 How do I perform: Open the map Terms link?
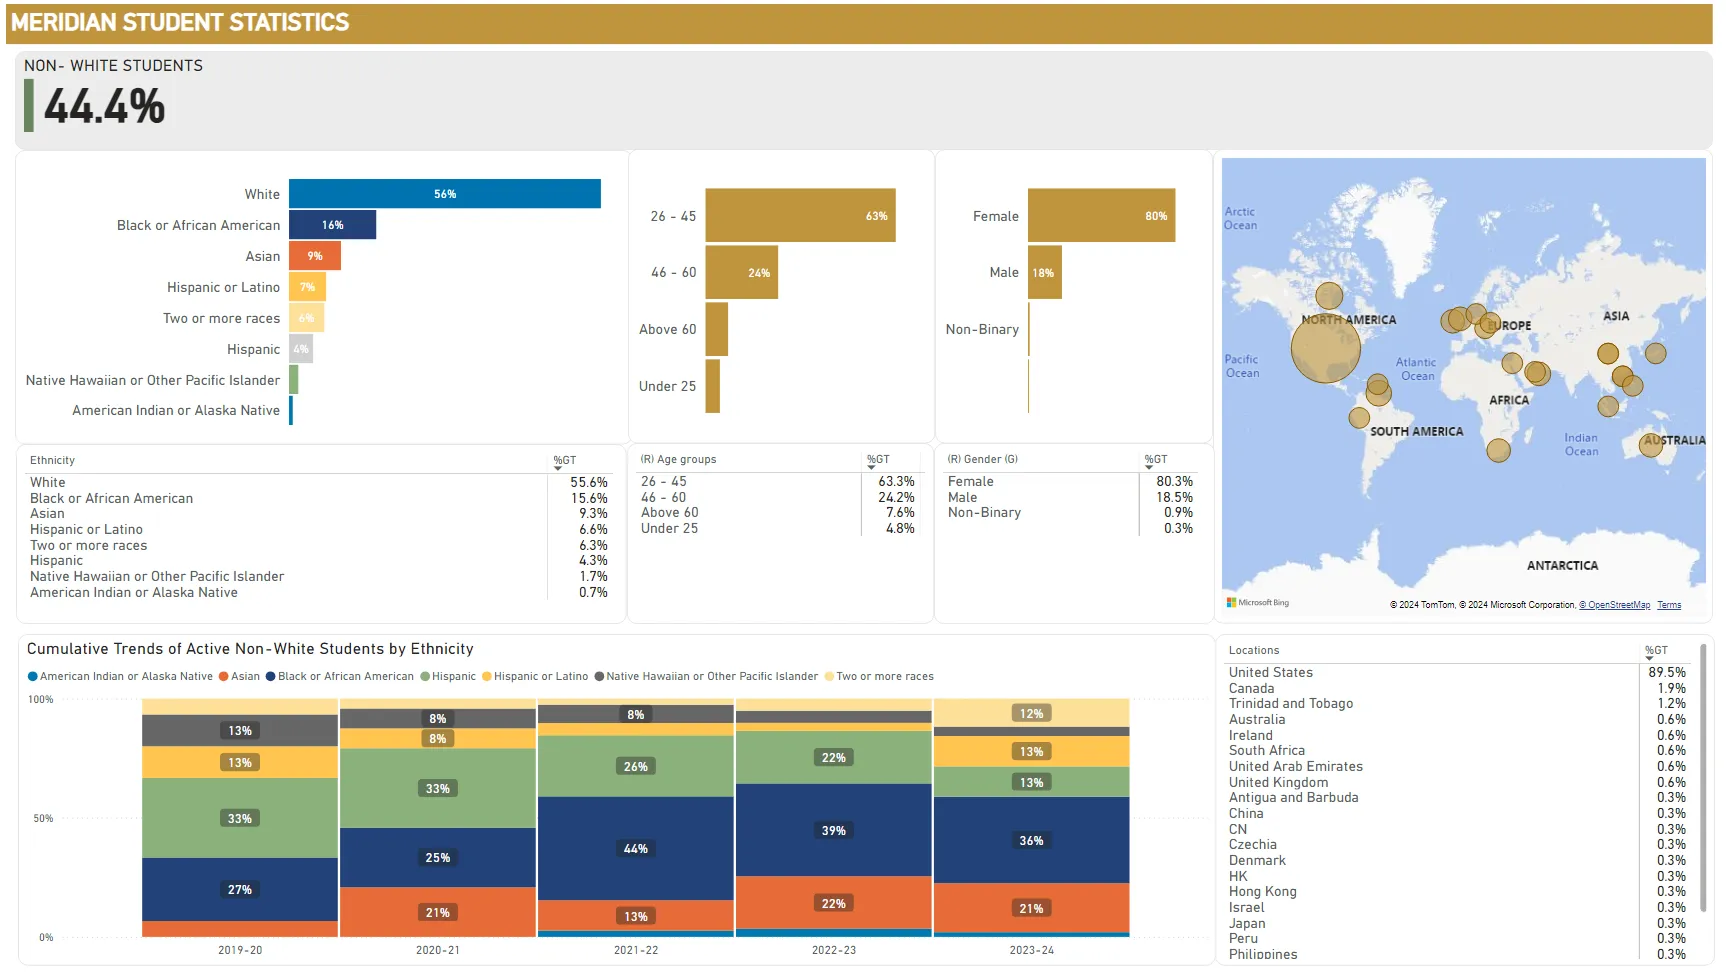pos(1669,605)
